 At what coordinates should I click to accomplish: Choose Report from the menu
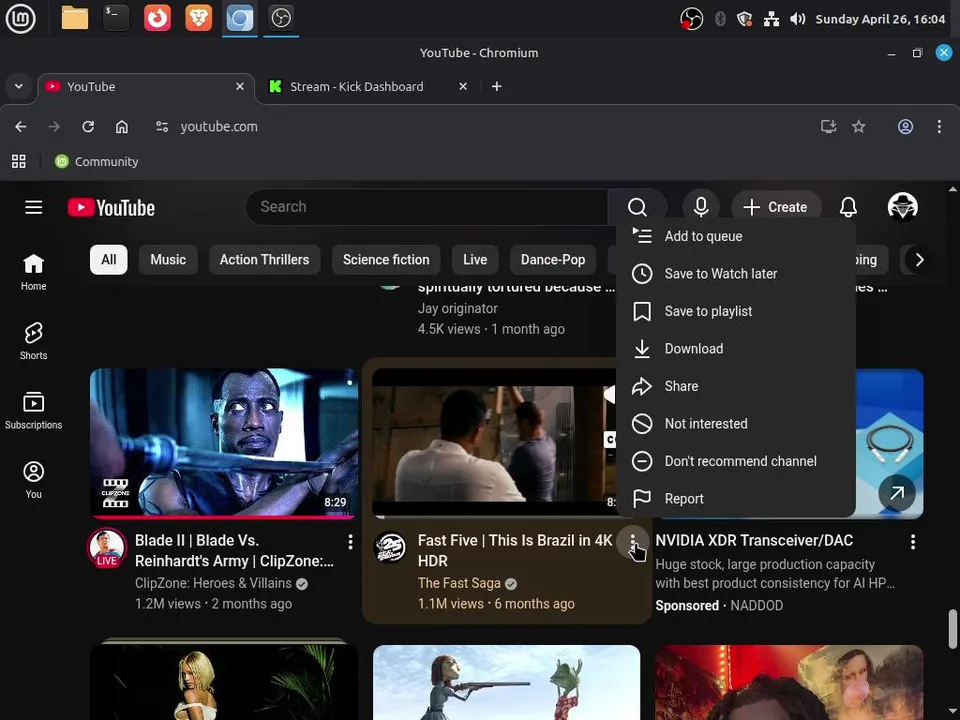point(736,498)
